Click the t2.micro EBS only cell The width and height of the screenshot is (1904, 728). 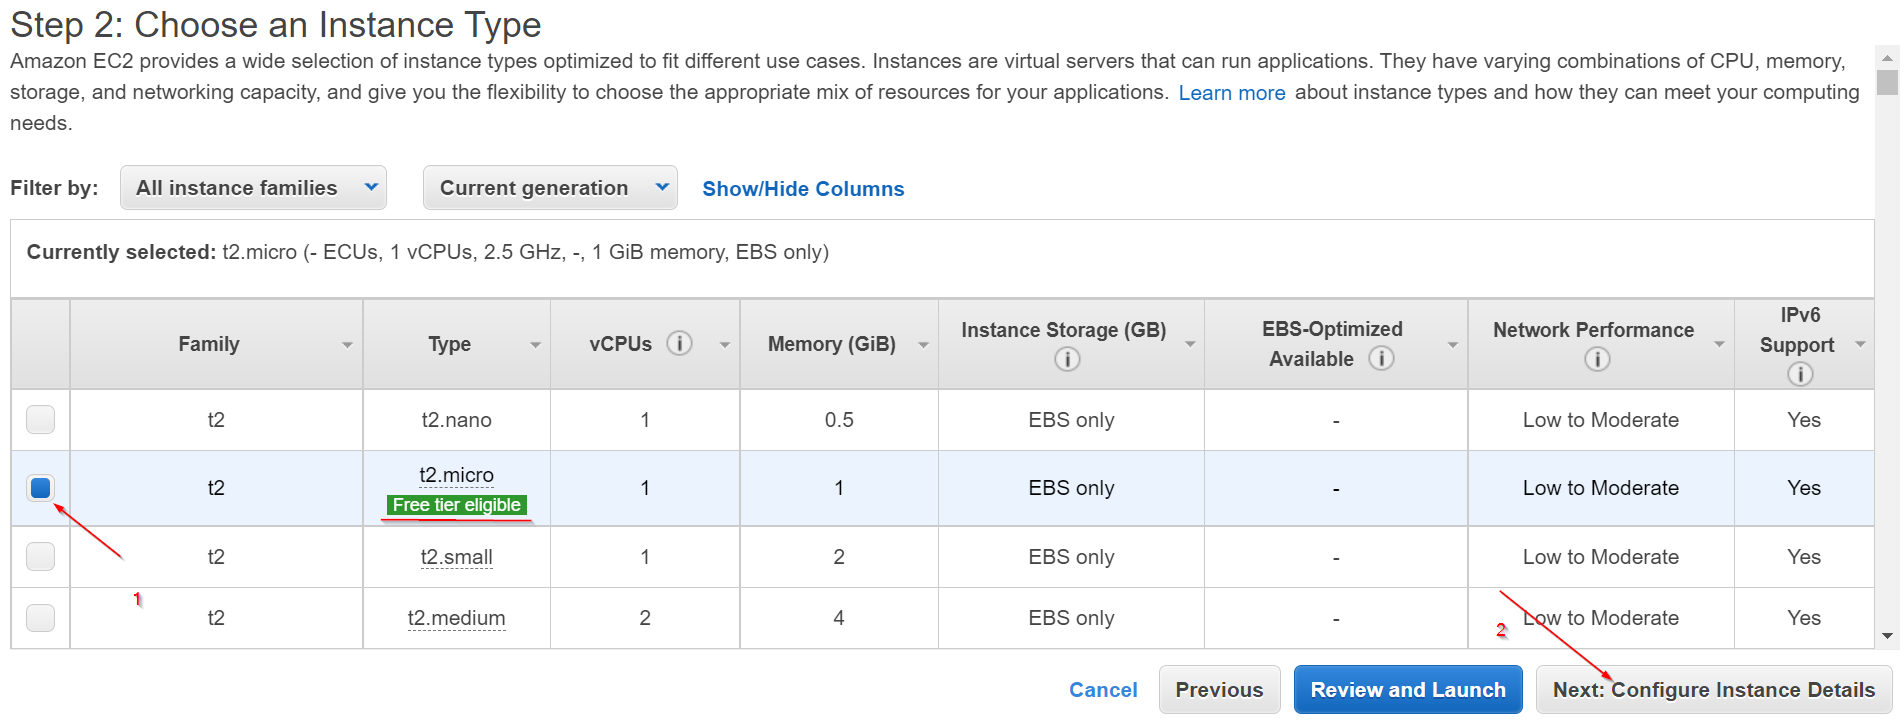pos(1071,488)
